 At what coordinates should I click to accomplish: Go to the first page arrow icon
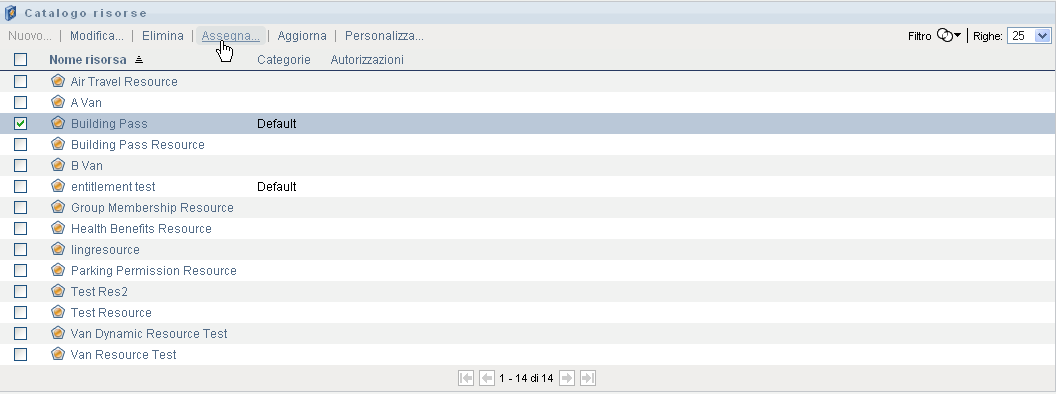465,378
